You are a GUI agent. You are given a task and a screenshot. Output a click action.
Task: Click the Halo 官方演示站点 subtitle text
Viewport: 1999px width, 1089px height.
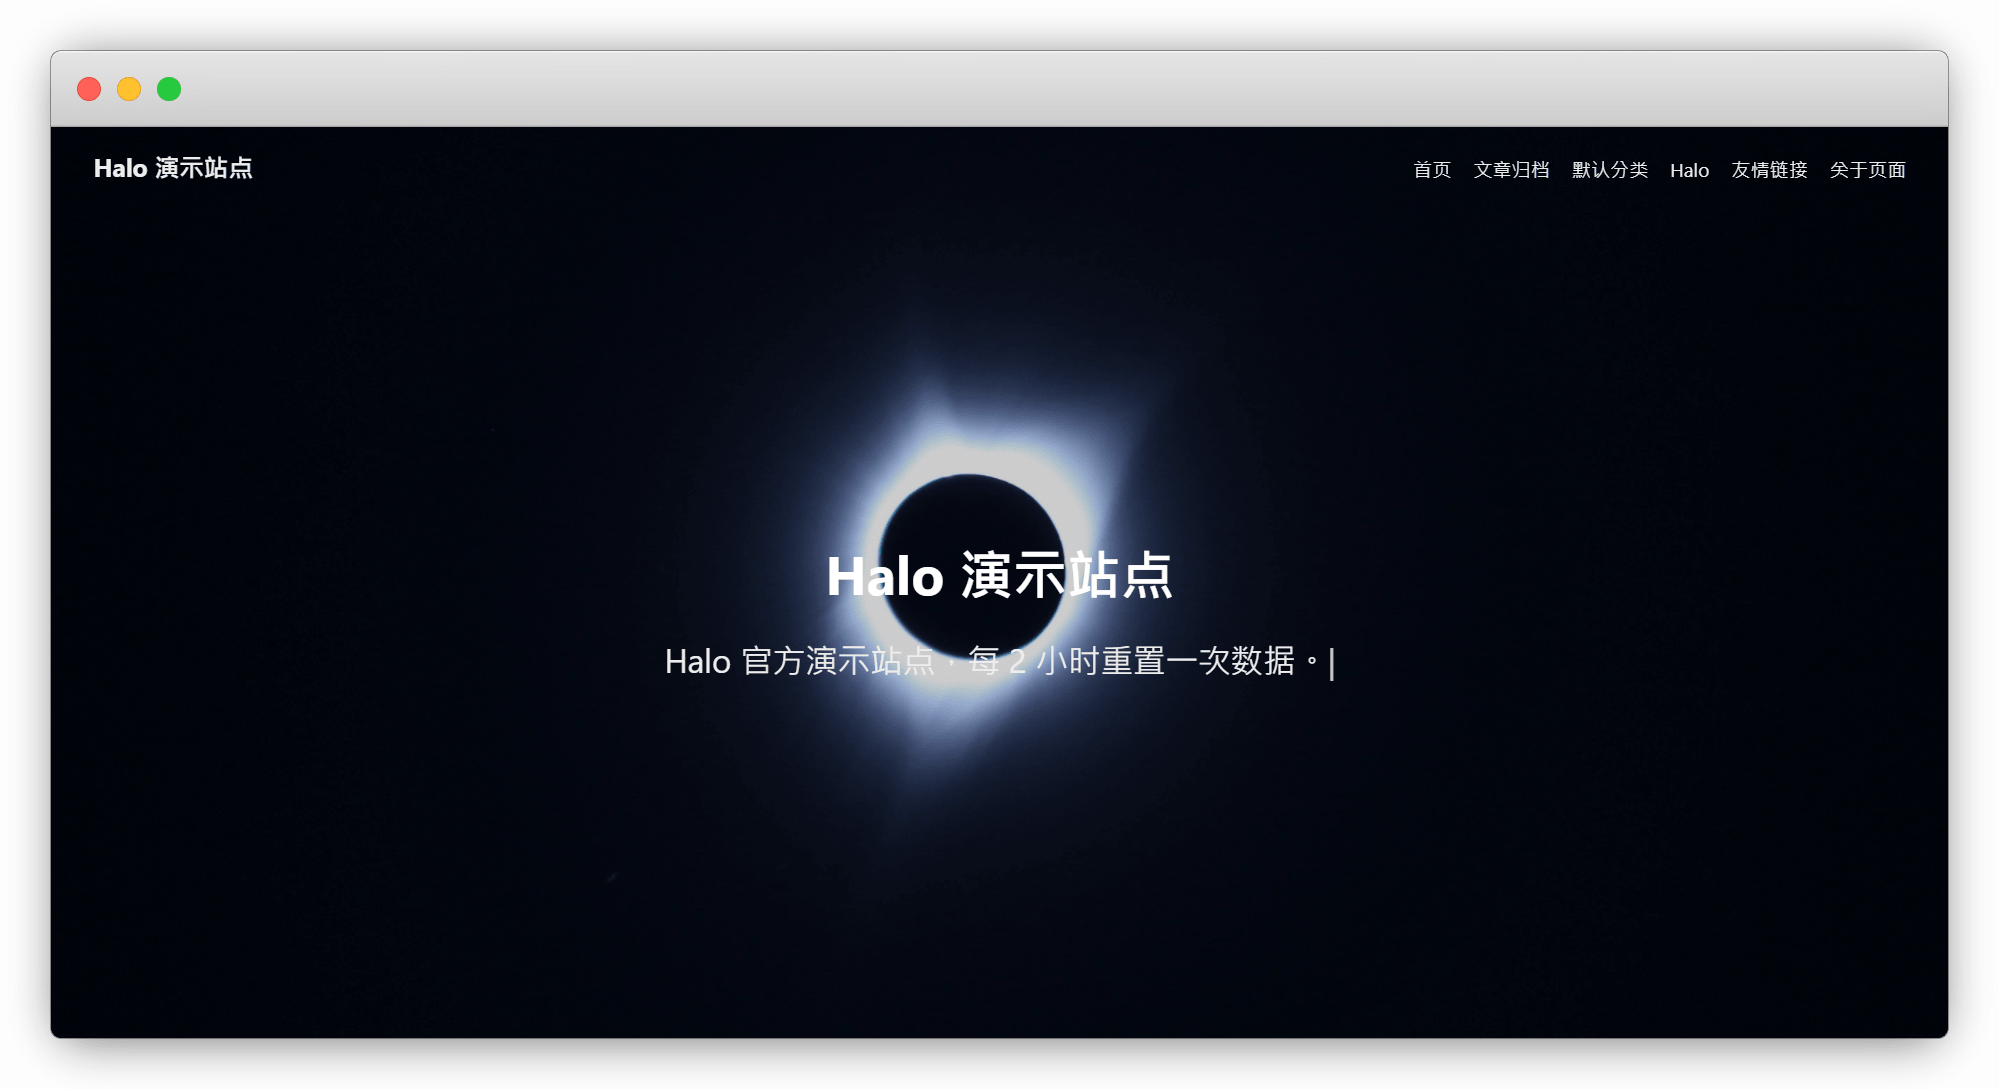[799, 661]
